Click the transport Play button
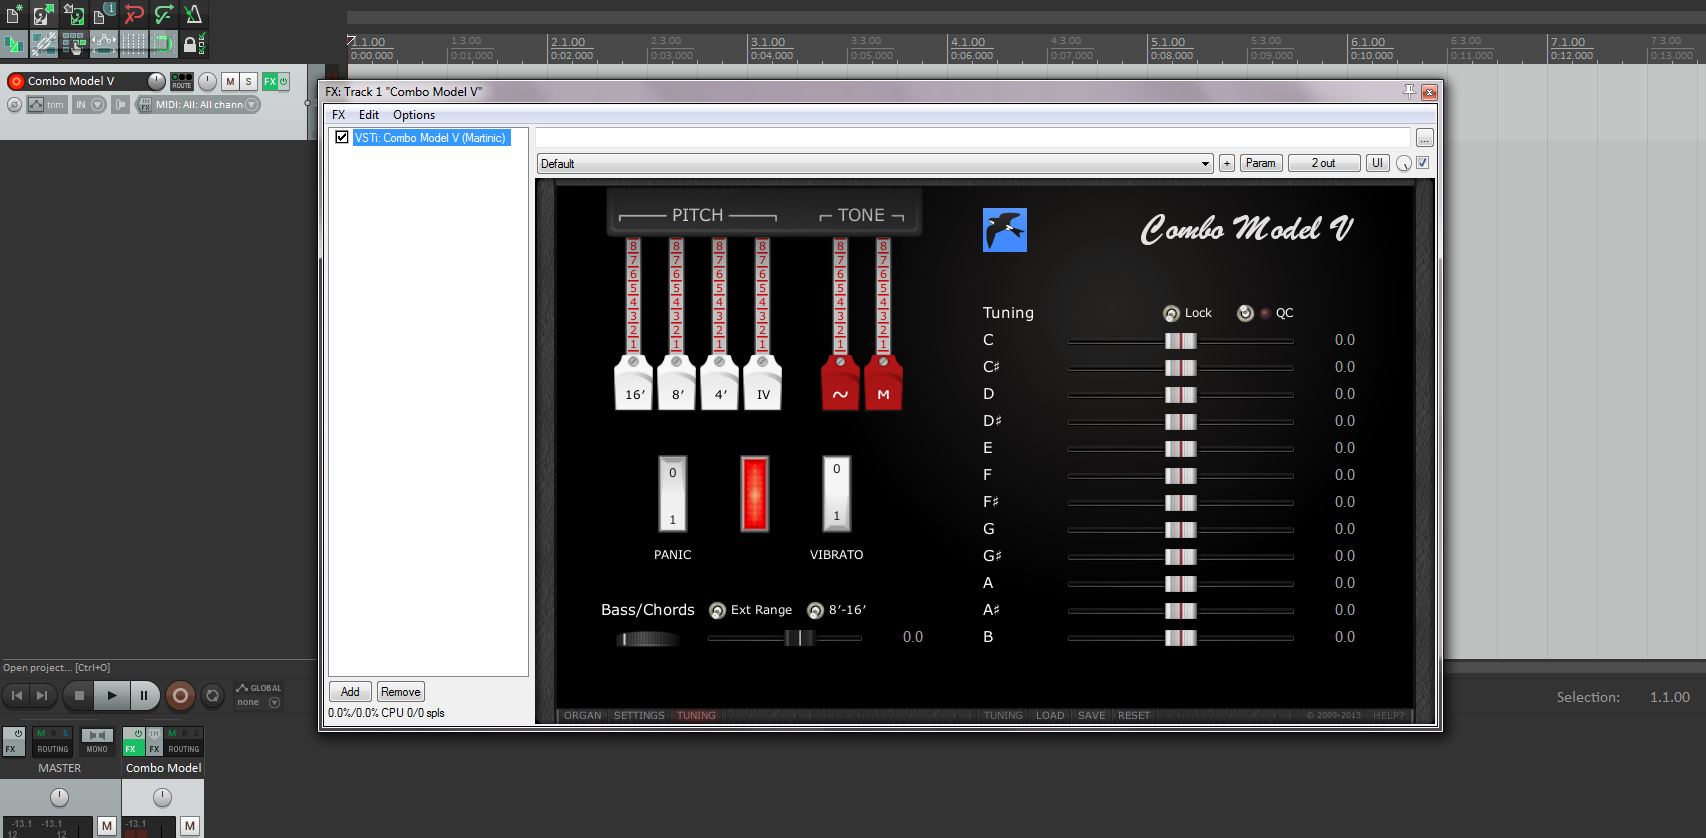Image resolution: width=1706 pixels, height=838 pixels. [x=111, y=695]
